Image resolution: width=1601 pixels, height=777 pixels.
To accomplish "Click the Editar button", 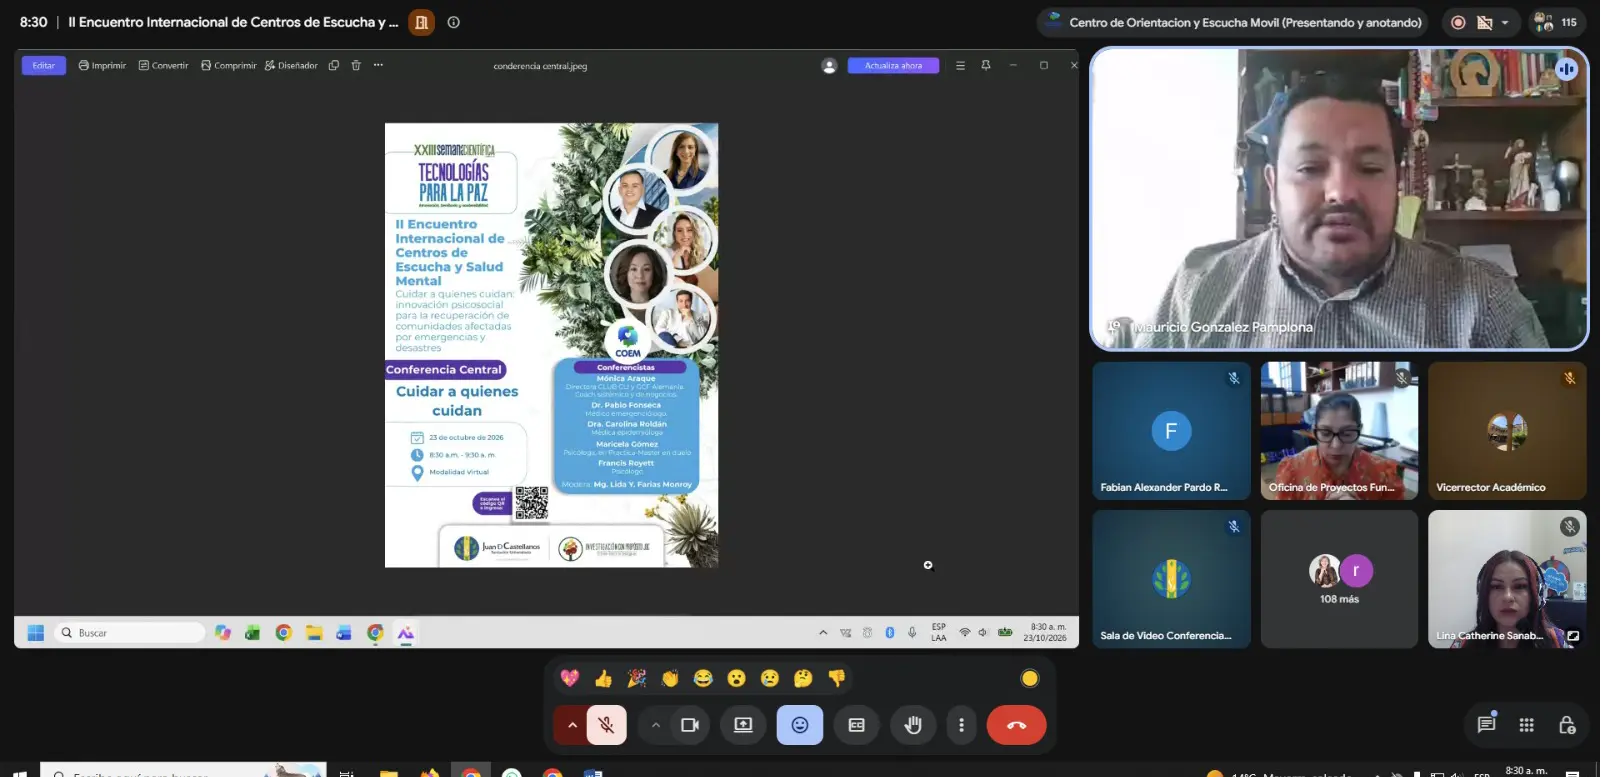I will click(x=44, y=65).
